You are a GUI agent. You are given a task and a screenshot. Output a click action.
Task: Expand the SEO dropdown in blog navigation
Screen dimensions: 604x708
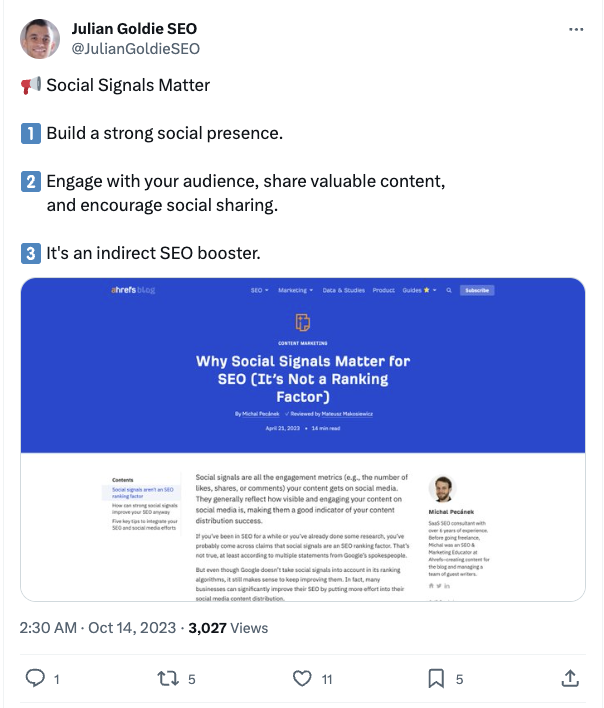point(259,290)
